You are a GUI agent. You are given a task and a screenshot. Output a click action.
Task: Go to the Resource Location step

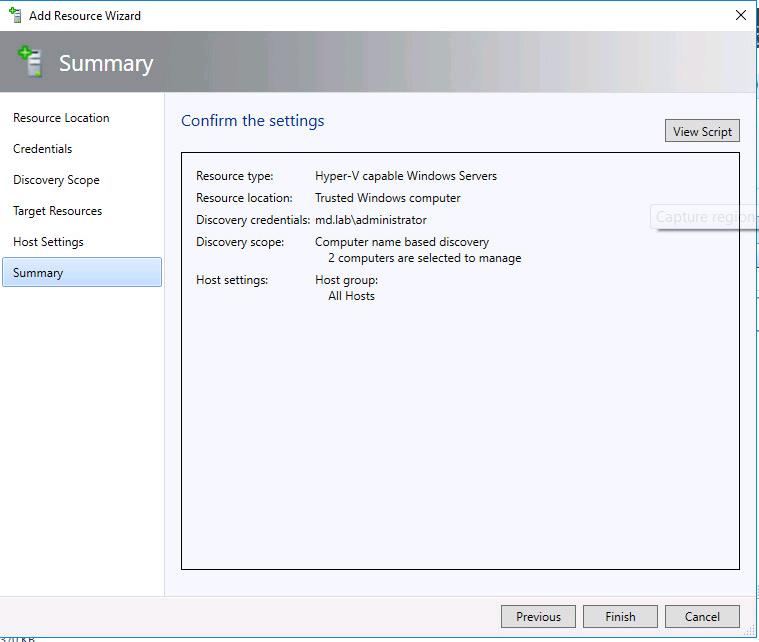pyautogui.click(x=61, y=118)
